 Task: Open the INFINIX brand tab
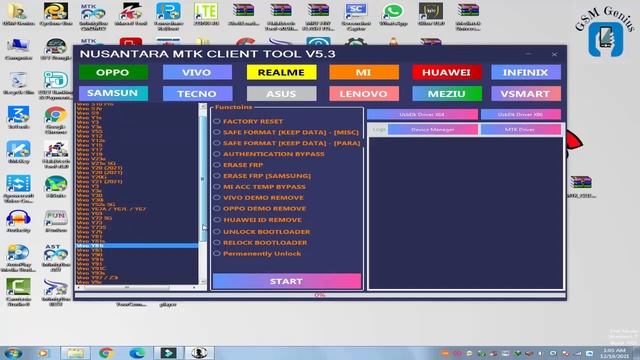[526, 72]
